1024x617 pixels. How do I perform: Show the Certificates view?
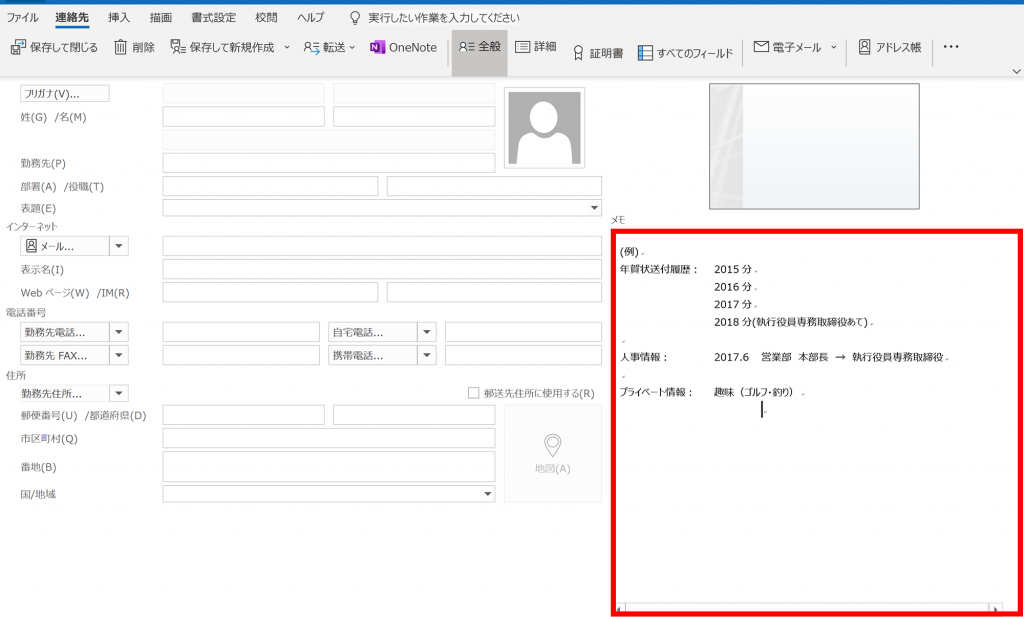[597, 53]
